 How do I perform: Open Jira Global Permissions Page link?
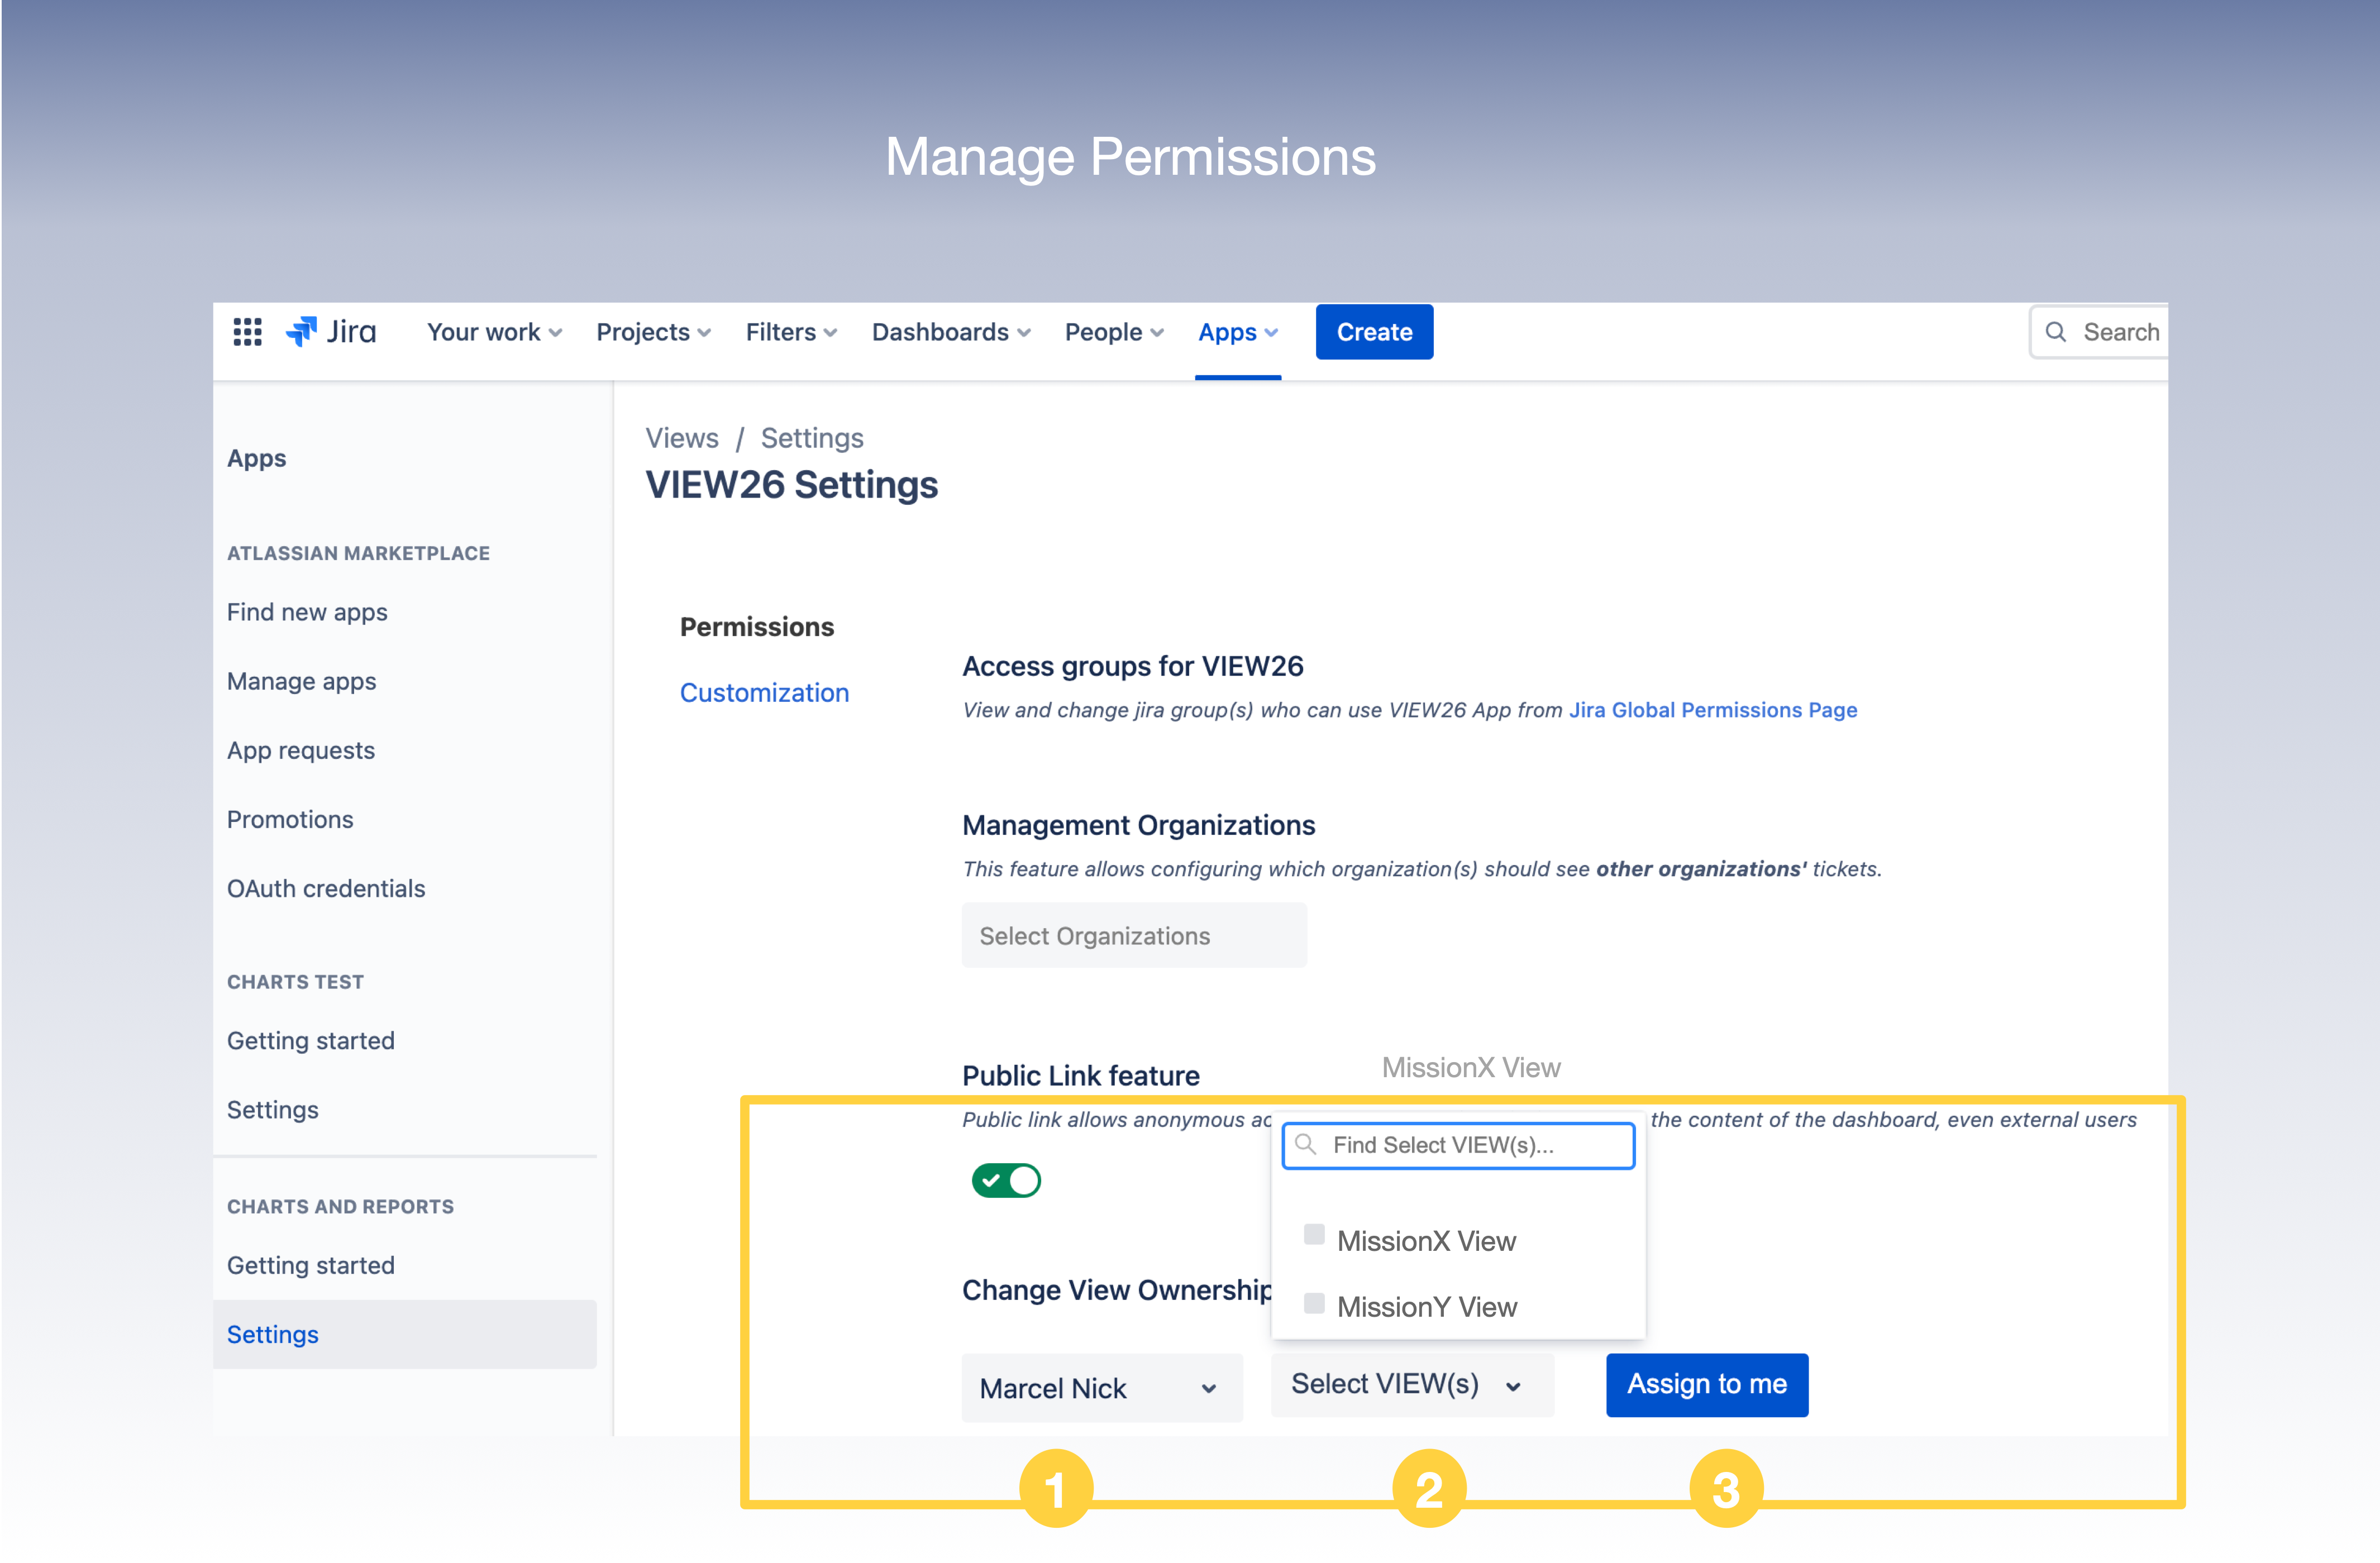click(x=1712, y=710)
